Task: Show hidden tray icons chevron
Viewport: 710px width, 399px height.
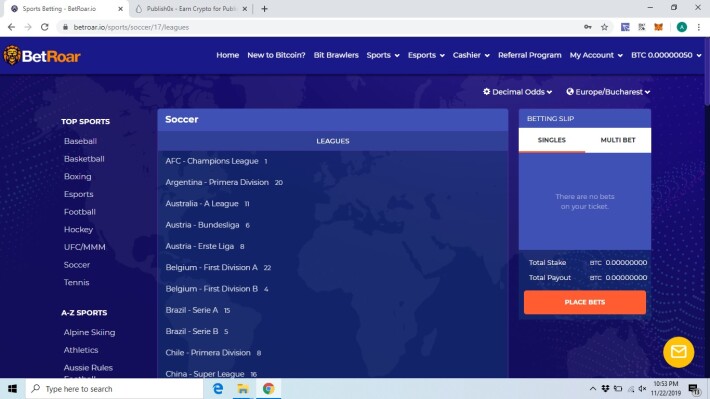Action: tap(592, 389)
